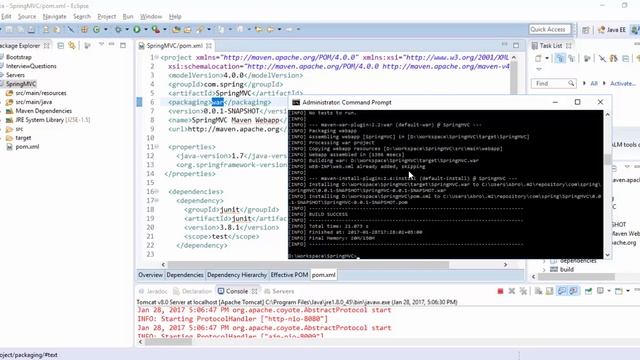
Task: Click the Clear Console icon
Action: click(x=538, y=291)
